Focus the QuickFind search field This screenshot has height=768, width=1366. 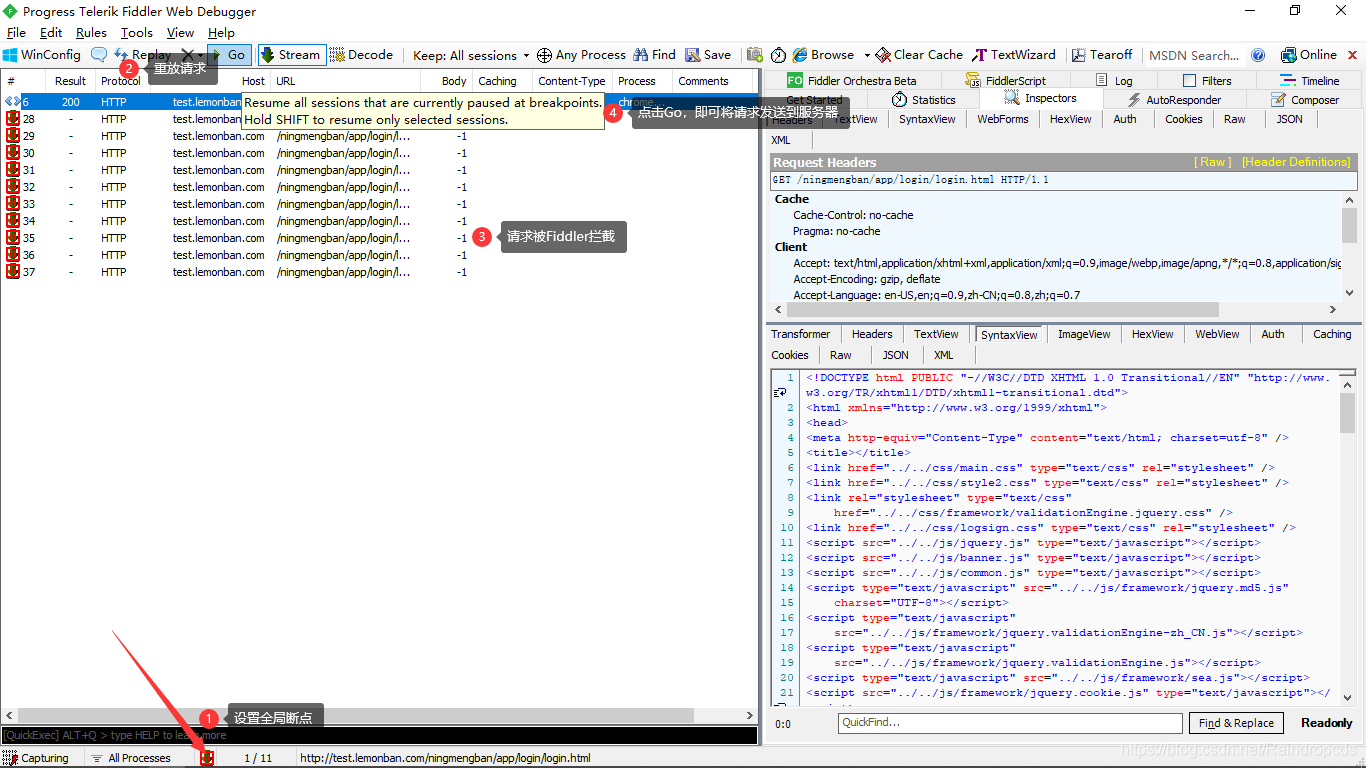pos(1010,723)
